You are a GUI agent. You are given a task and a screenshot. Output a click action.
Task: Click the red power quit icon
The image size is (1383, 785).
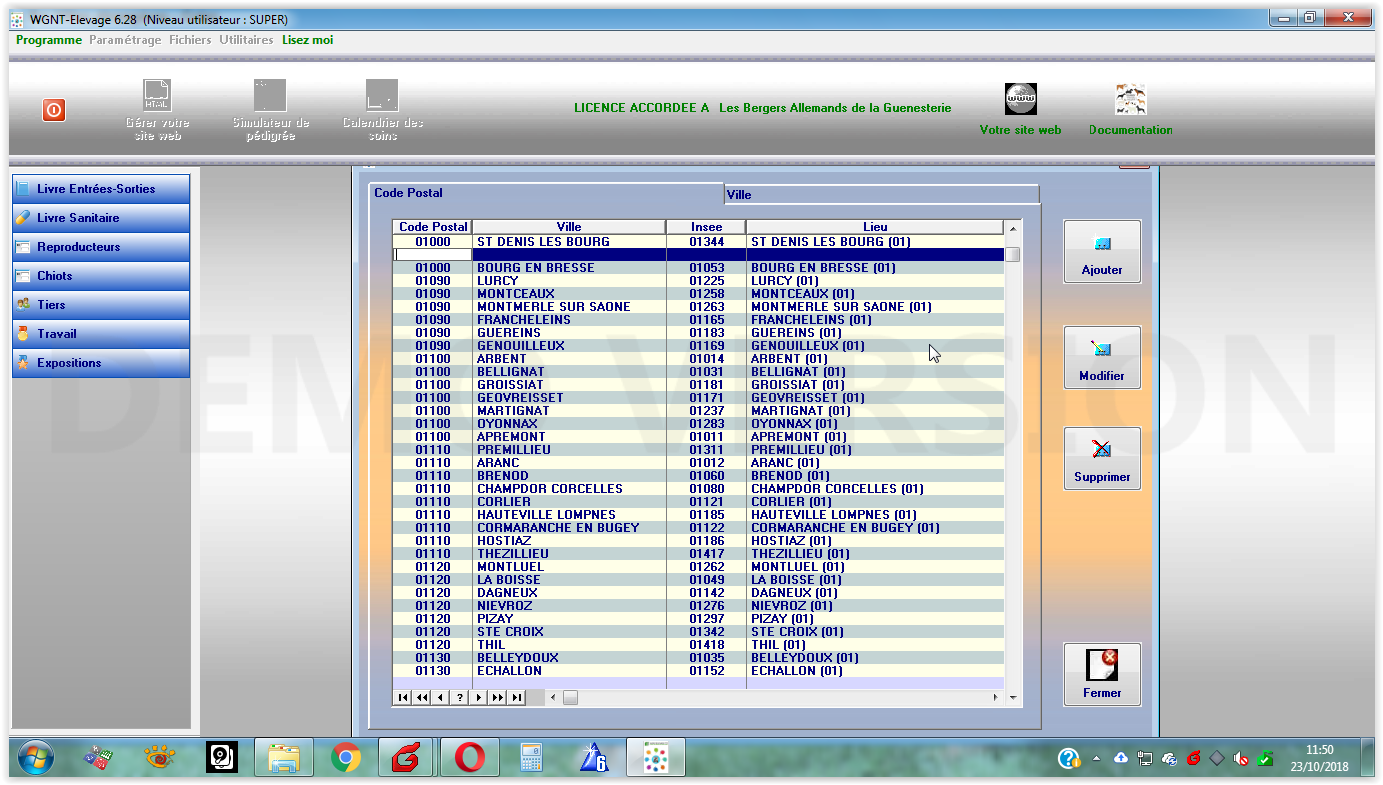click(x=54, y=111)
